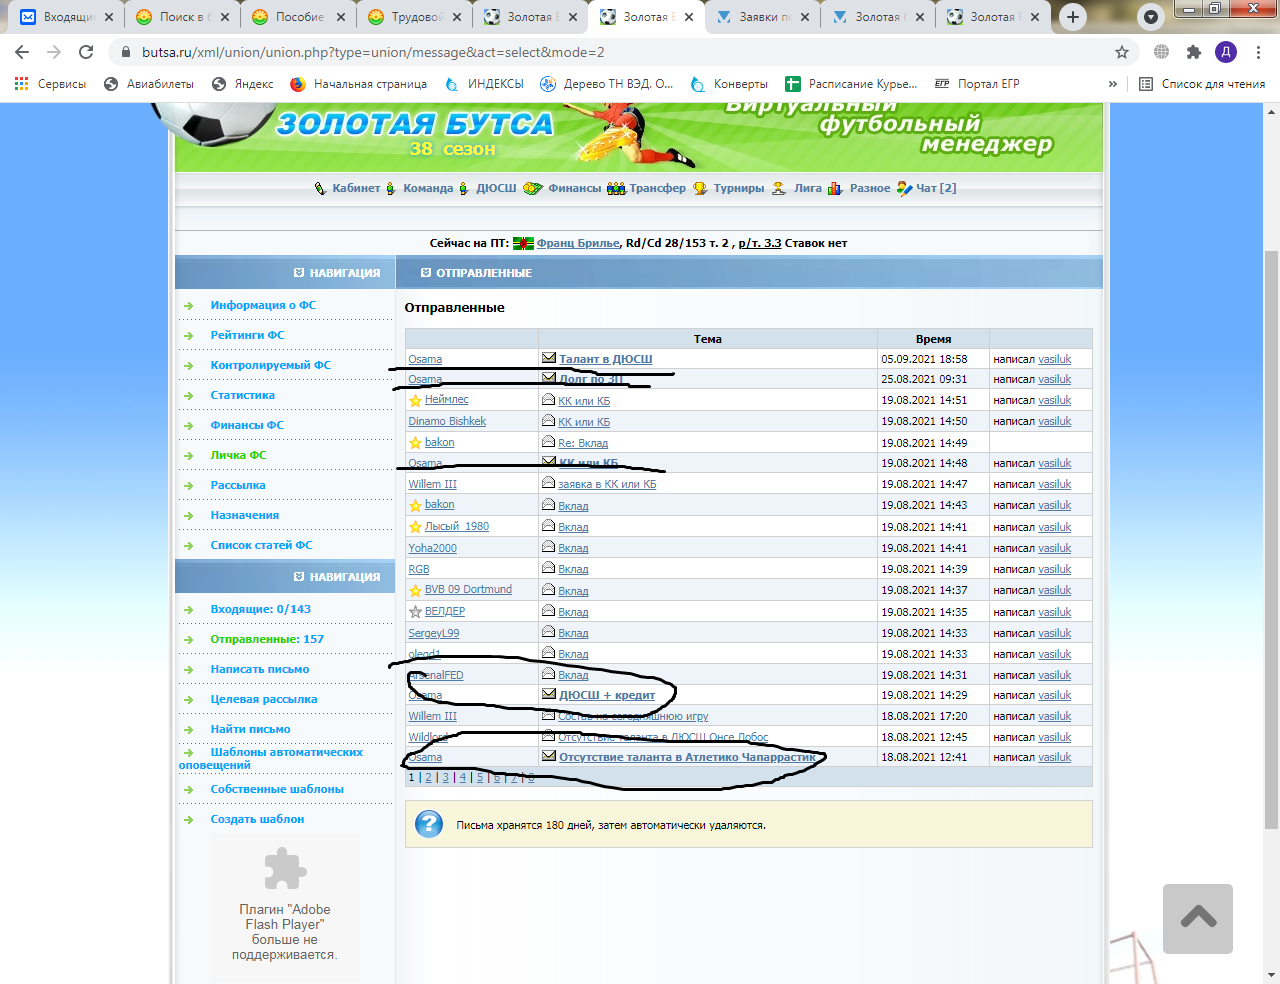This screenshot has height=984, width=1280.
Task: Click the address bar URL field
Action: [x=600, y=52]
